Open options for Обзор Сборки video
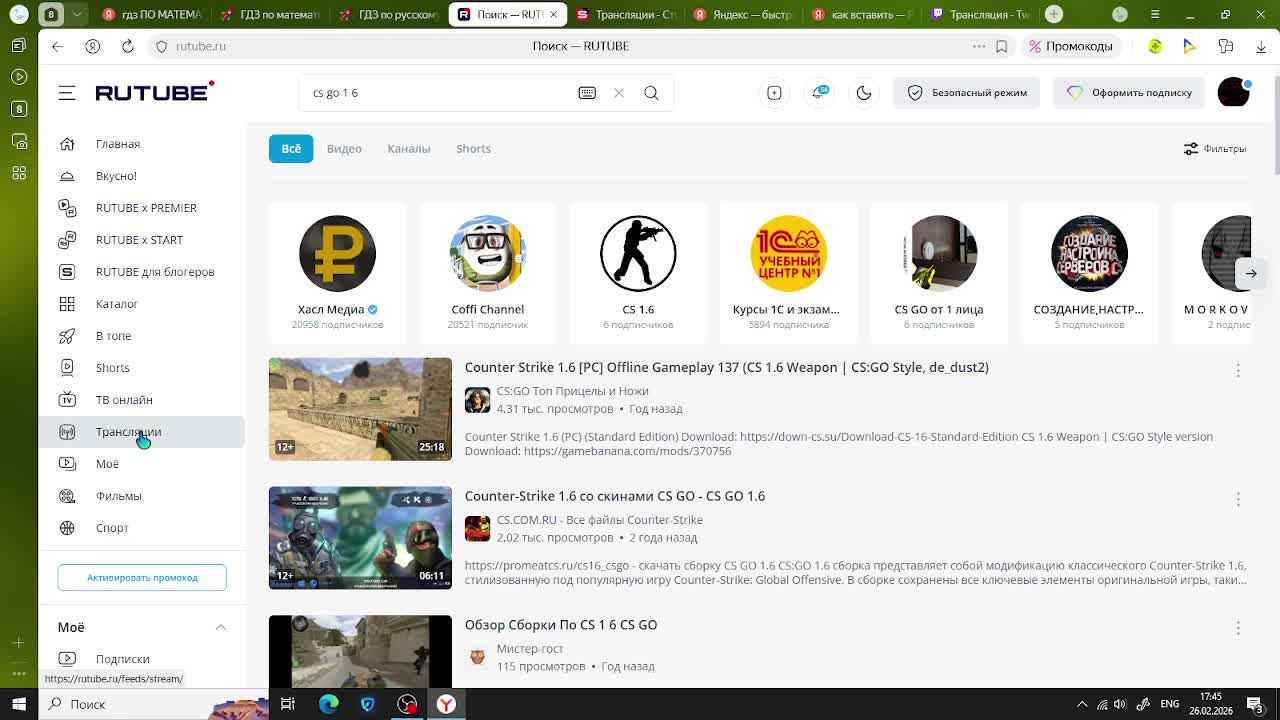 1238,628
